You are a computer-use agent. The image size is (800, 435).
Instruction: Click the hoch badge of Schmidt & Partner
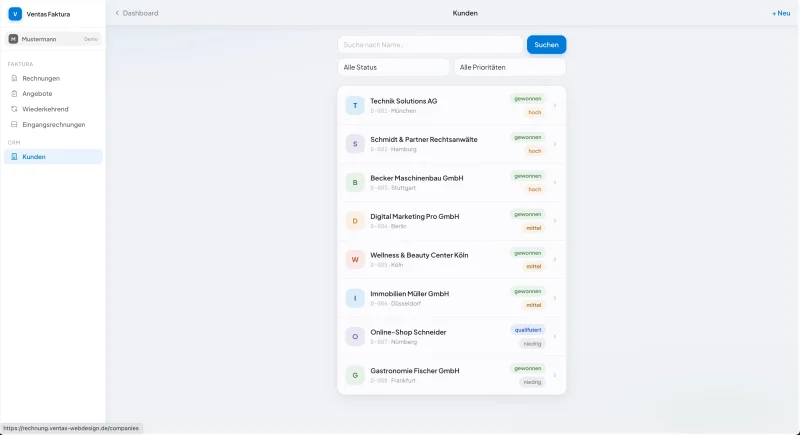tap(534, 151)
